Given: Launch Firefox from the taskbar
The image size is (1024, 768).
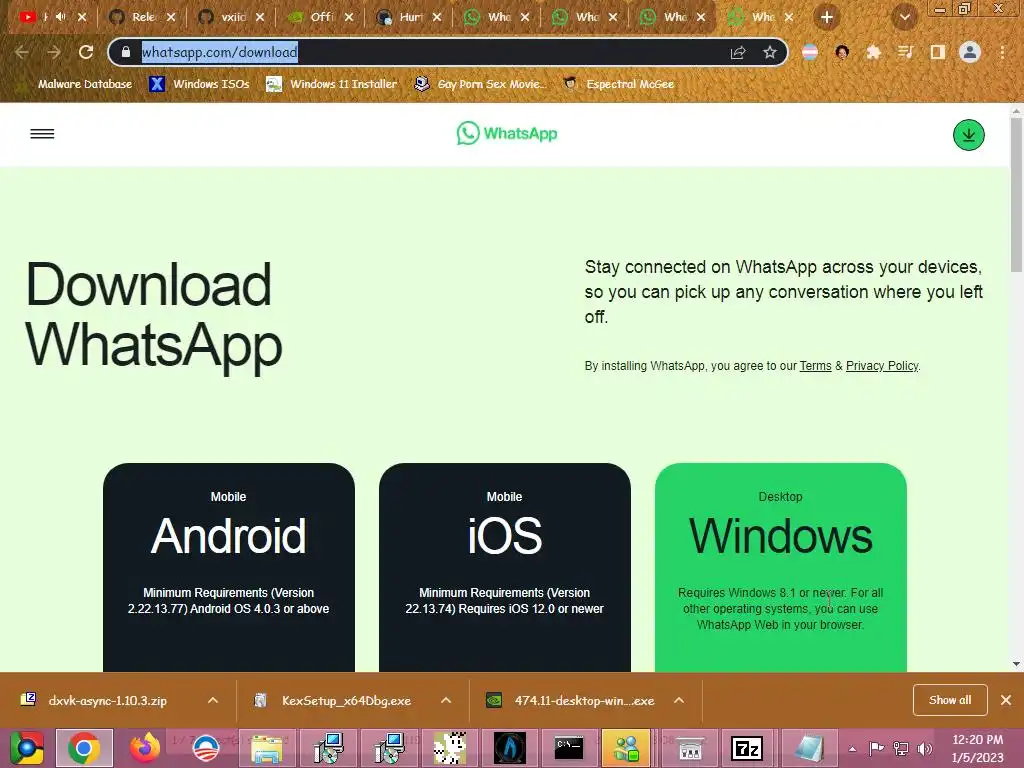Looking at the screenshot, I should 145,748.
